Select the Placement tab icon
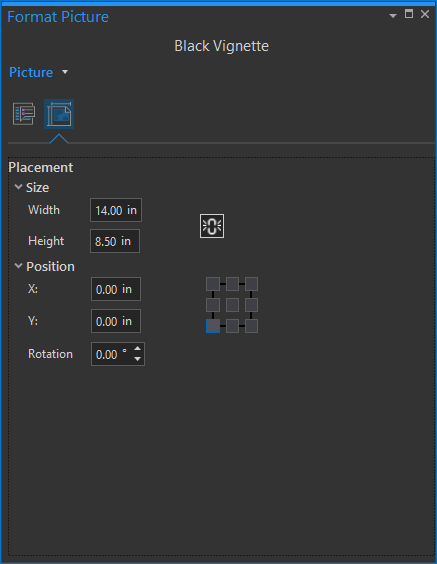The height and width of the screenshot is (564, 437). pyautogui.click(x=59, y=114)
